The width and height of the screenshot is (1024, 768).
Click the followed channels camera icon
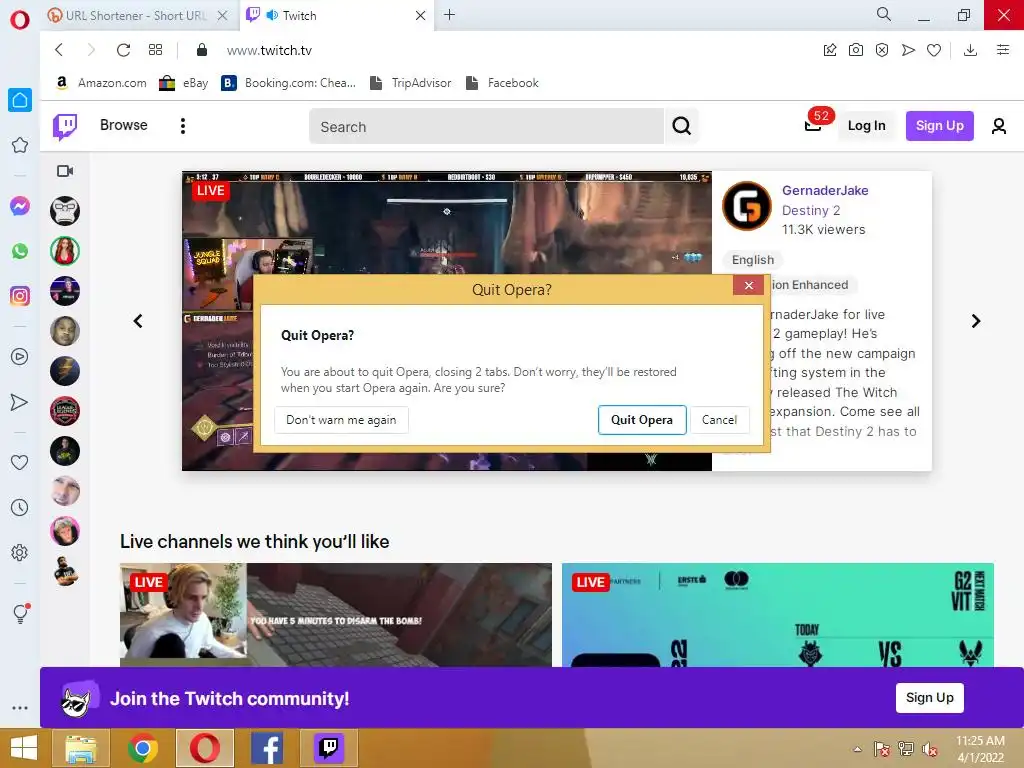(x=65, y=171)
